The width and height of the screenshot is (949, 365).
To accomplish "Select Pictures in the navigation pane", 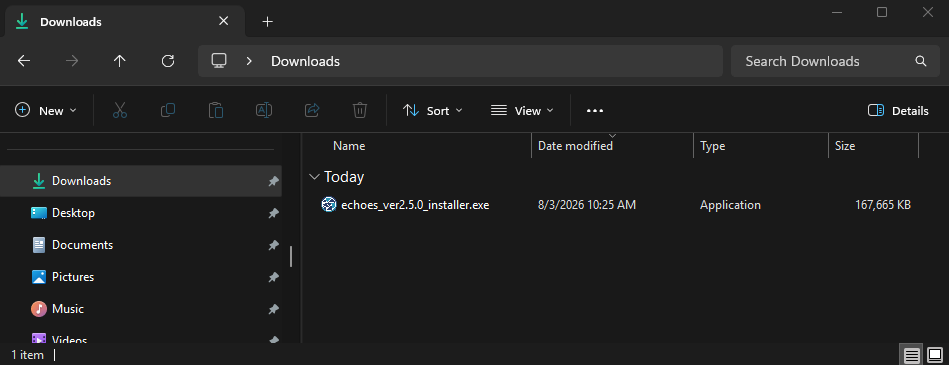I will point(140,277).
